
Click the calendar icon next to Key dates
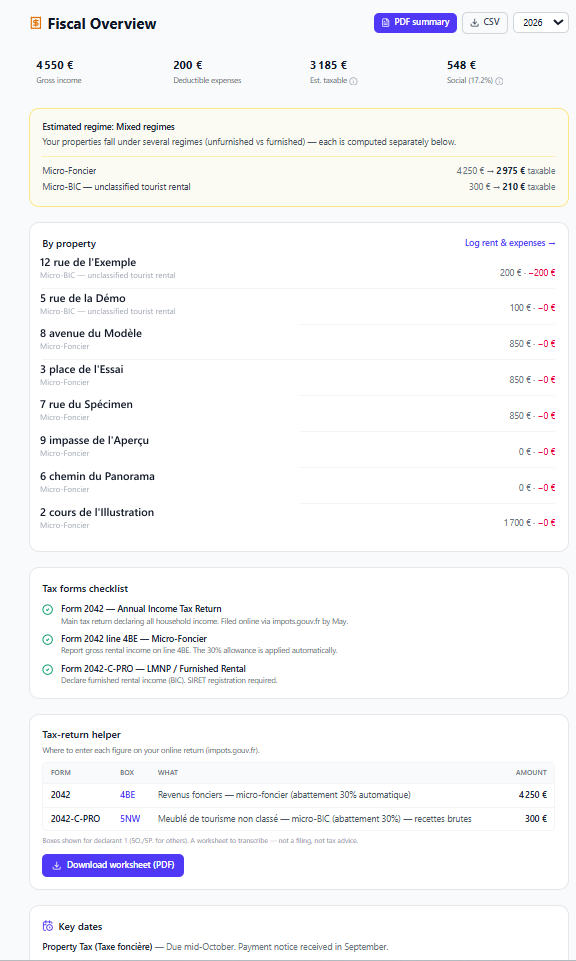point(48,926)
